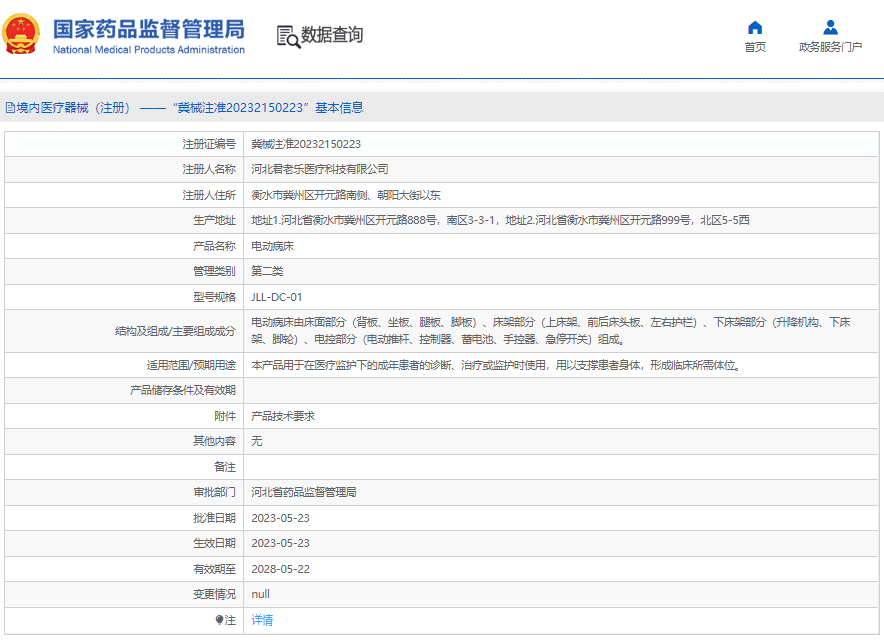Viewport: 884px width, 643px height.
Task: Click the 产品名称 row label
Action: pyautogui.click(x=214, y=246)
